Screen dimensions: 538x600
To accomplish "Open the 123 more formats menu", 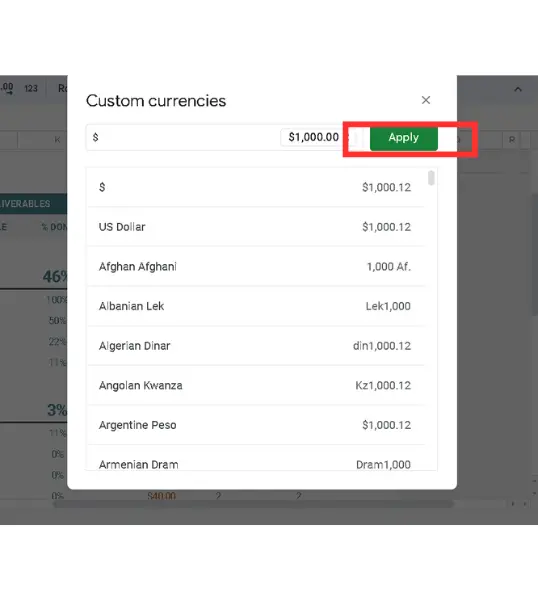I will [31, 88].
